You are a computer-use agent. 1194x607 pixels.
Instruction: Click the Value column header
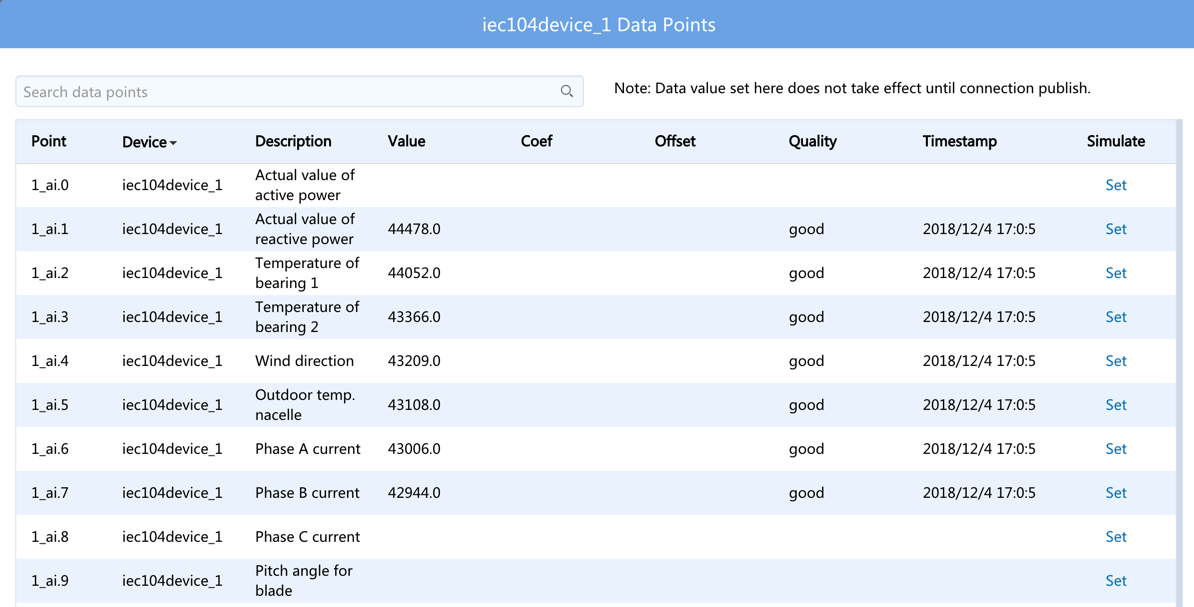point(407,141)
